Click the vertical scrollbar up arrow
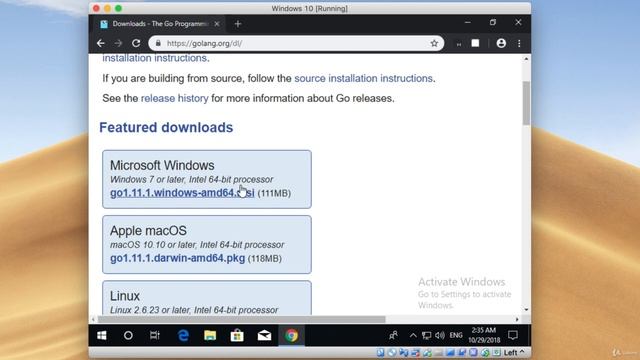The height and width of the screenshot is (360, 640). pyautogui.click(x=526, y=59)
